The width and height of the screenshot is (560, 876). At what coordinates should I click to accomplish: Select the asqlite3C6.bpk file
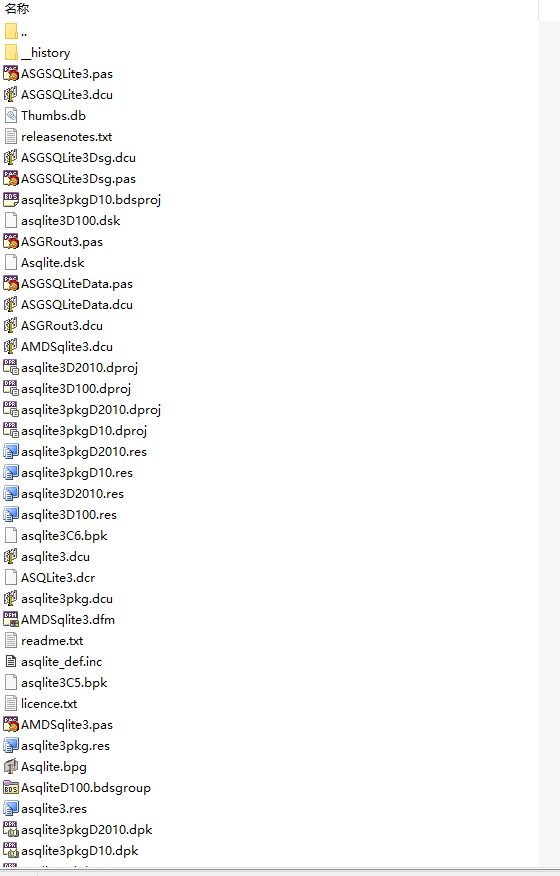tap(64, 536)
